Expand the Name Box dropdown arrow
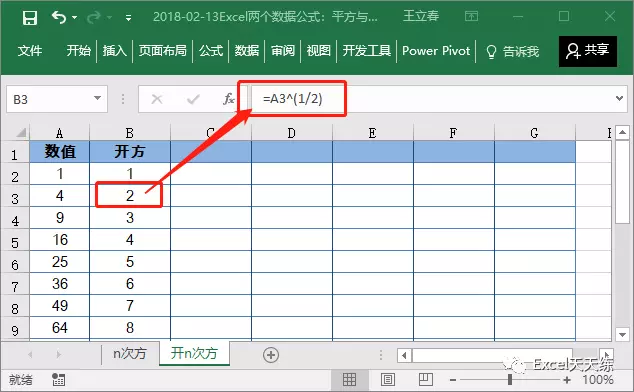The width and height of the screenshot is (634, 392). [x=97, y=98]
